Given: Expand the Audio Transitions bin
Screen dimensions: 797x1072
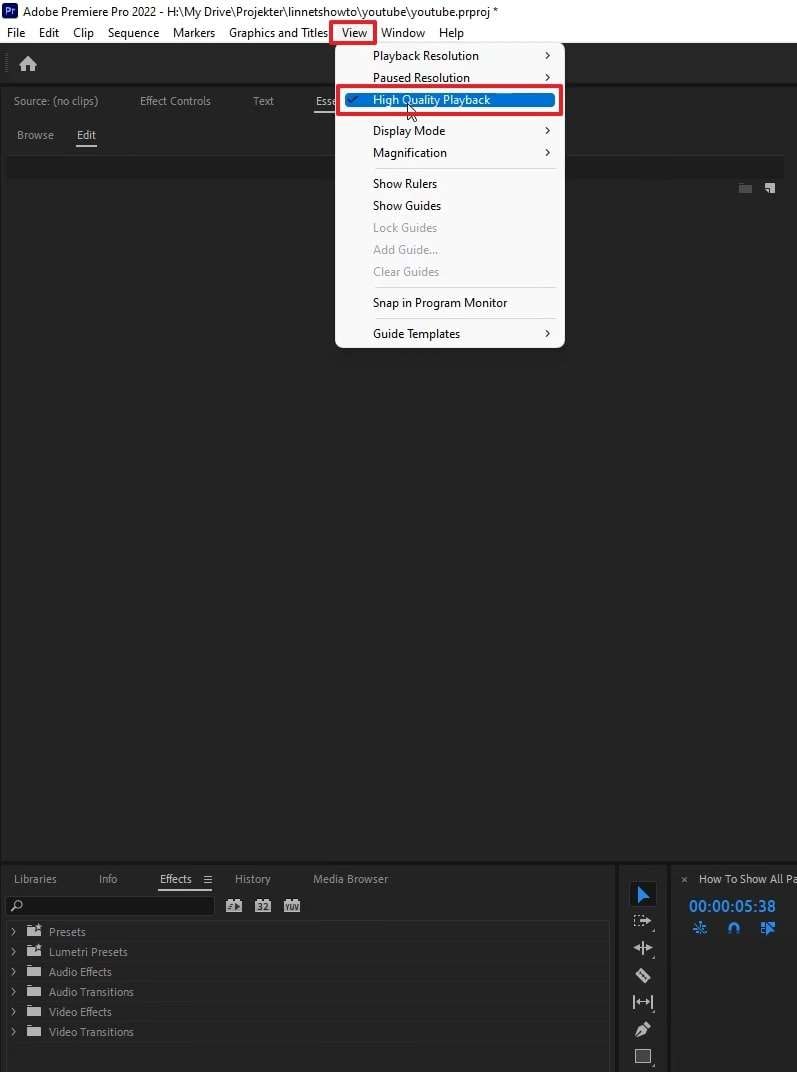Looking at the screenshot, I should [x=14, y=991].
